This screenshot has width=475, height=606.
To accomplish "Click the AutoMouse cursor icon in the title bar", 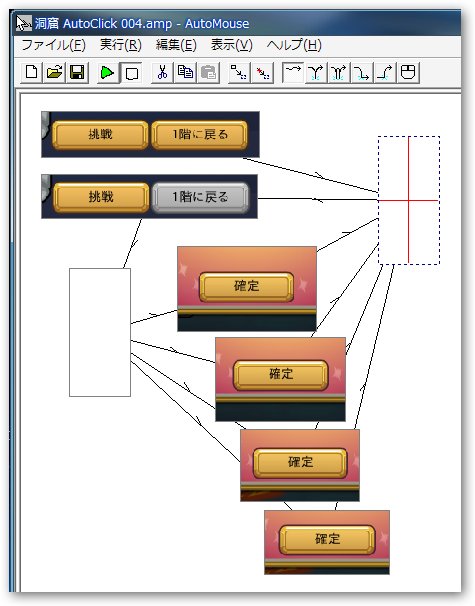I will point(24,24).
